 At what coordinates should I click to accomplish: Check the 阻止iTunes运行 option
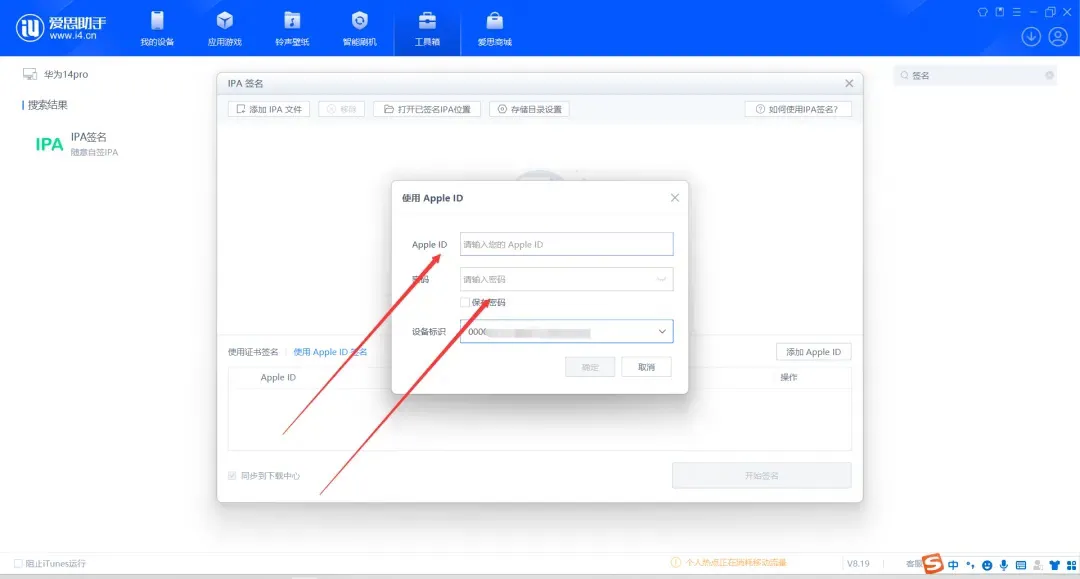pos(18,563)
